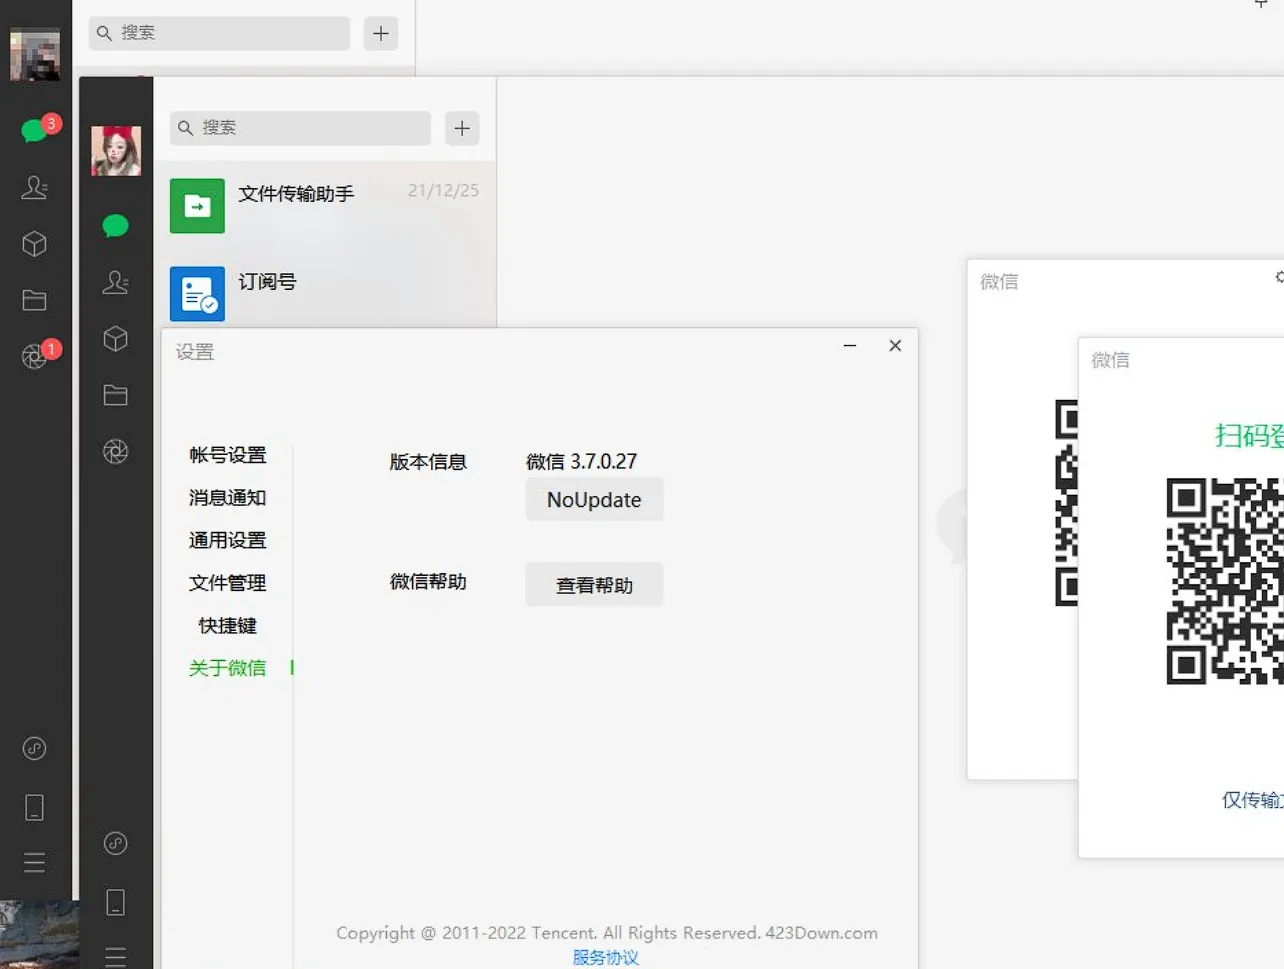Open 订阅号 conversation
Viewport: 1284px width, 969px height.
point(325,290)
